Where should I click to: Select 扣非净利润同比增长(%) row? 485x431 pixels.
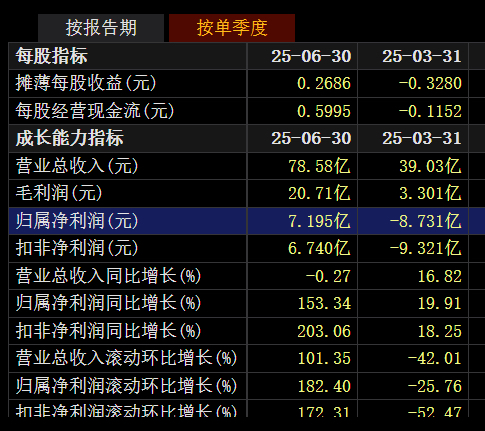[x=247, y=331]
